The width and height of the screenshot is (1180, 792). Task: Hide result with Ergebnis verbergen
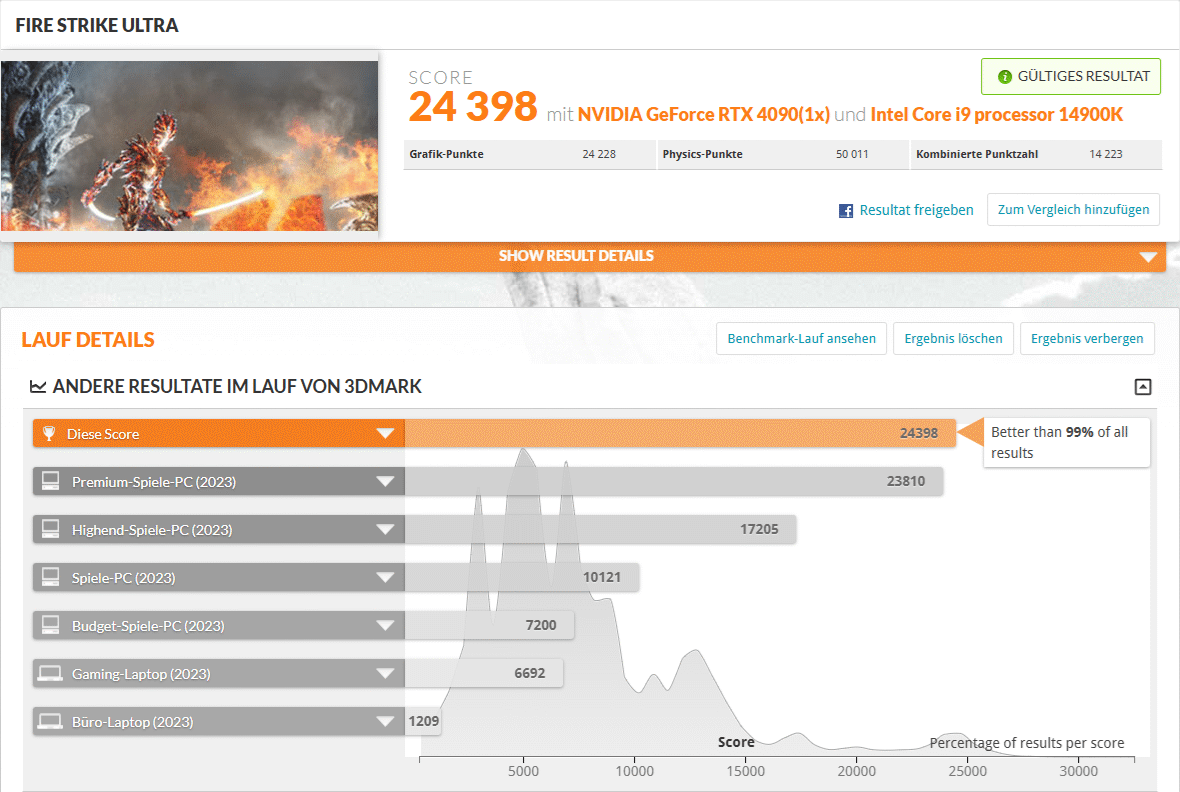coord(1087,339)
